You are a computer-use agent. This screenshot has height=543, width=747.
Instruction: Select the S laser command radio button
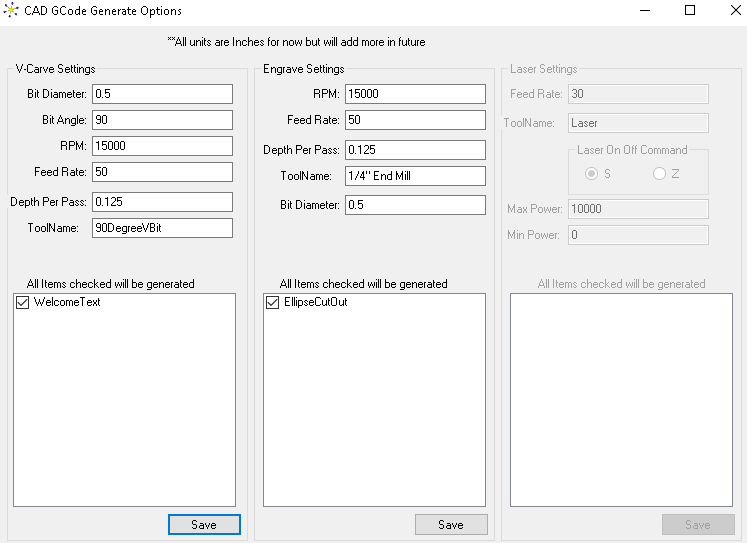pos(591,174)
